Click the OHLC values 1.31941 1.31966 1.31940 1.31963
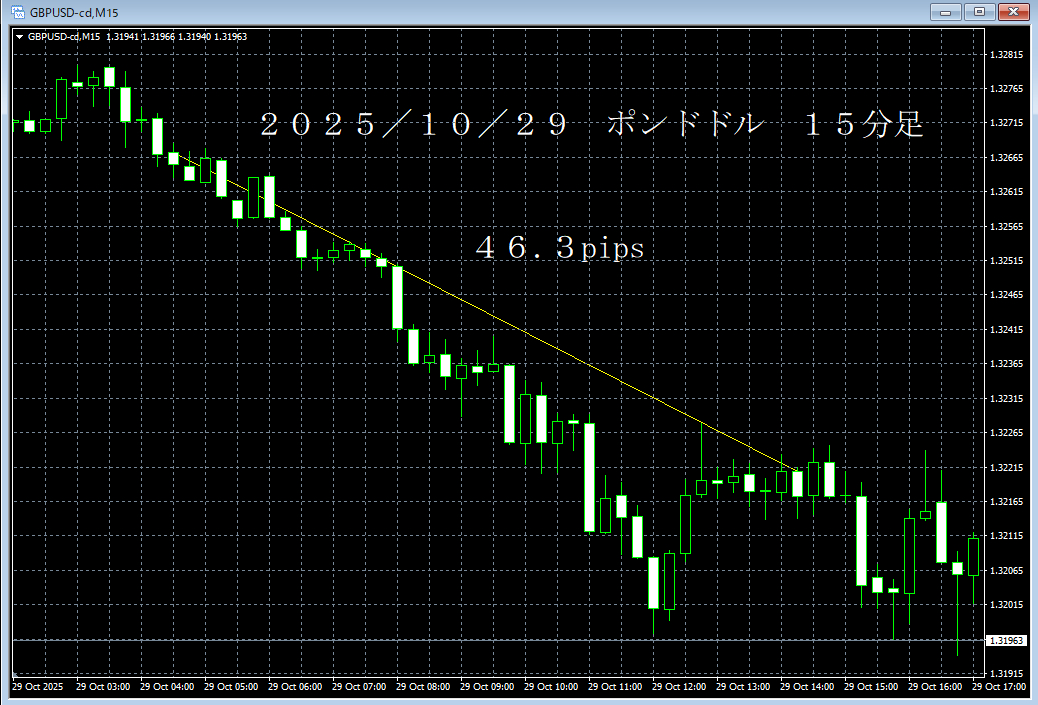This screenshot has width=1038, height=705. click(177, 37)
